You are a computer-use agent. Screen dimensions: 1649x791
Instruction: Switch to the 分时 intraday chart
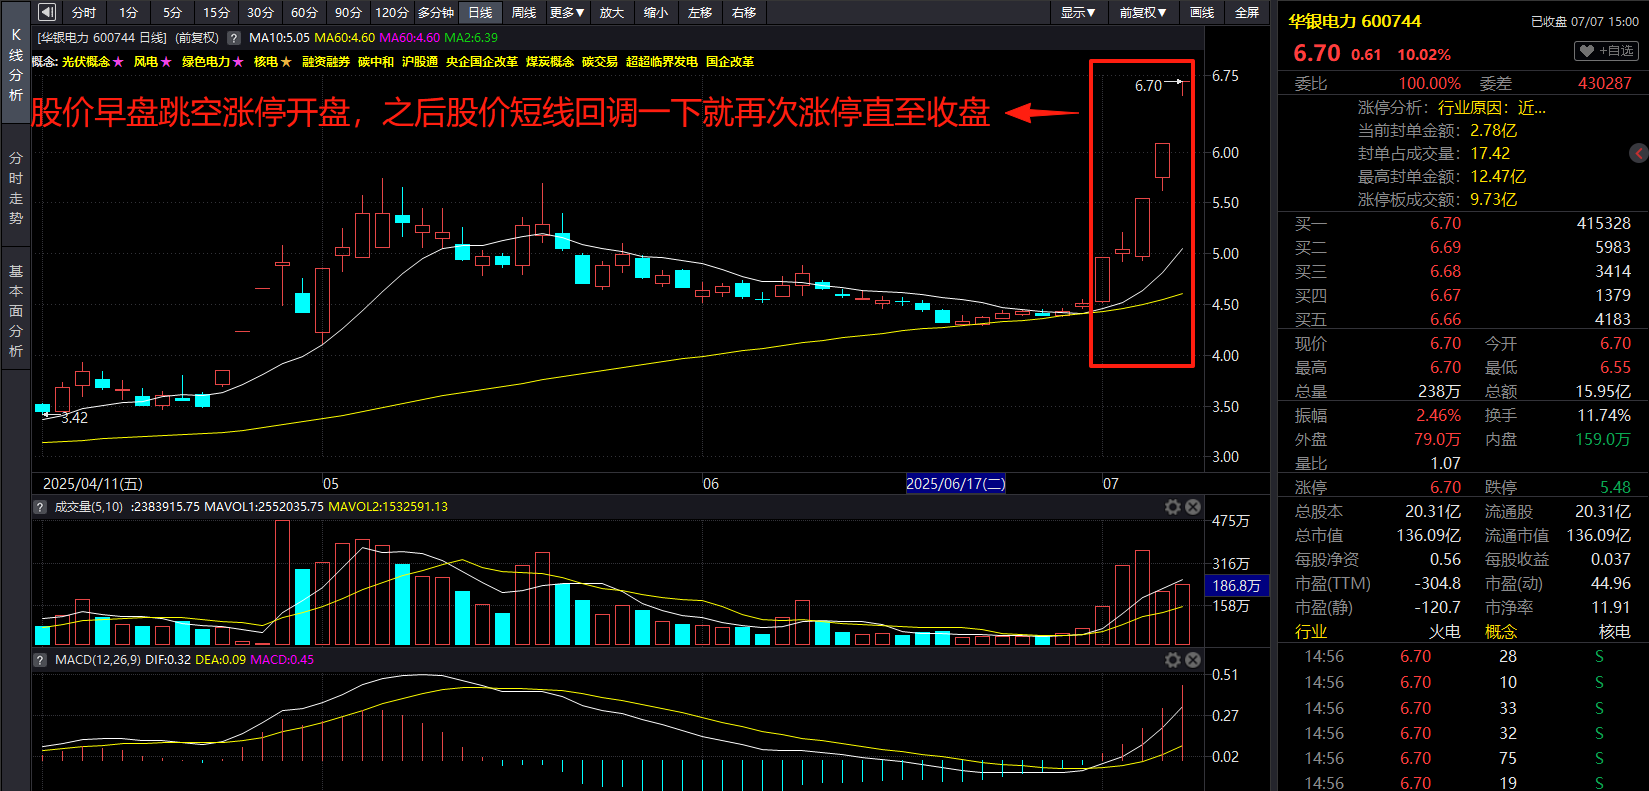(84, 12)
